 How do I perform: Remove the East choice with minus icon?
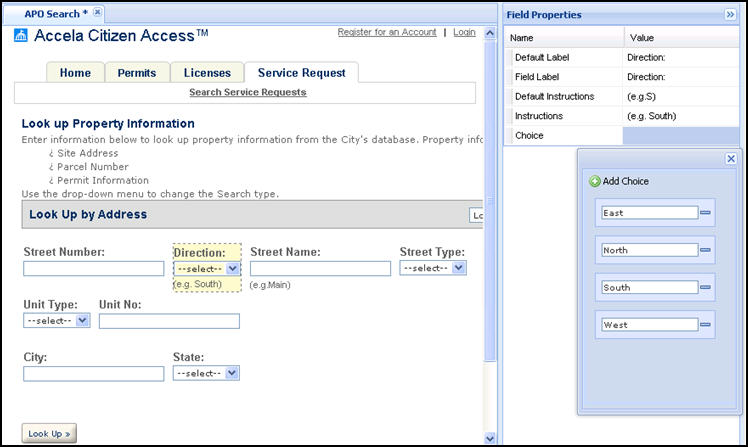coord(705,212)
